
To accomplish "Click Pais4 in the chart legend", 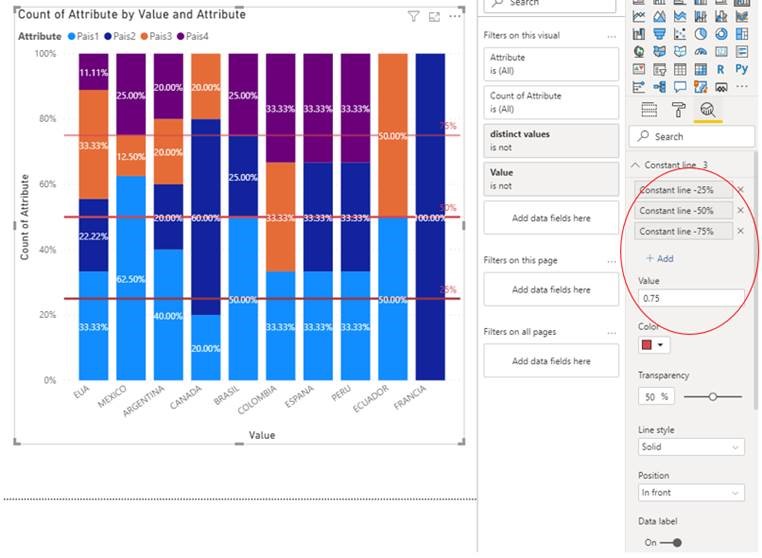I will pyautogui.click(x=193, y=36).
